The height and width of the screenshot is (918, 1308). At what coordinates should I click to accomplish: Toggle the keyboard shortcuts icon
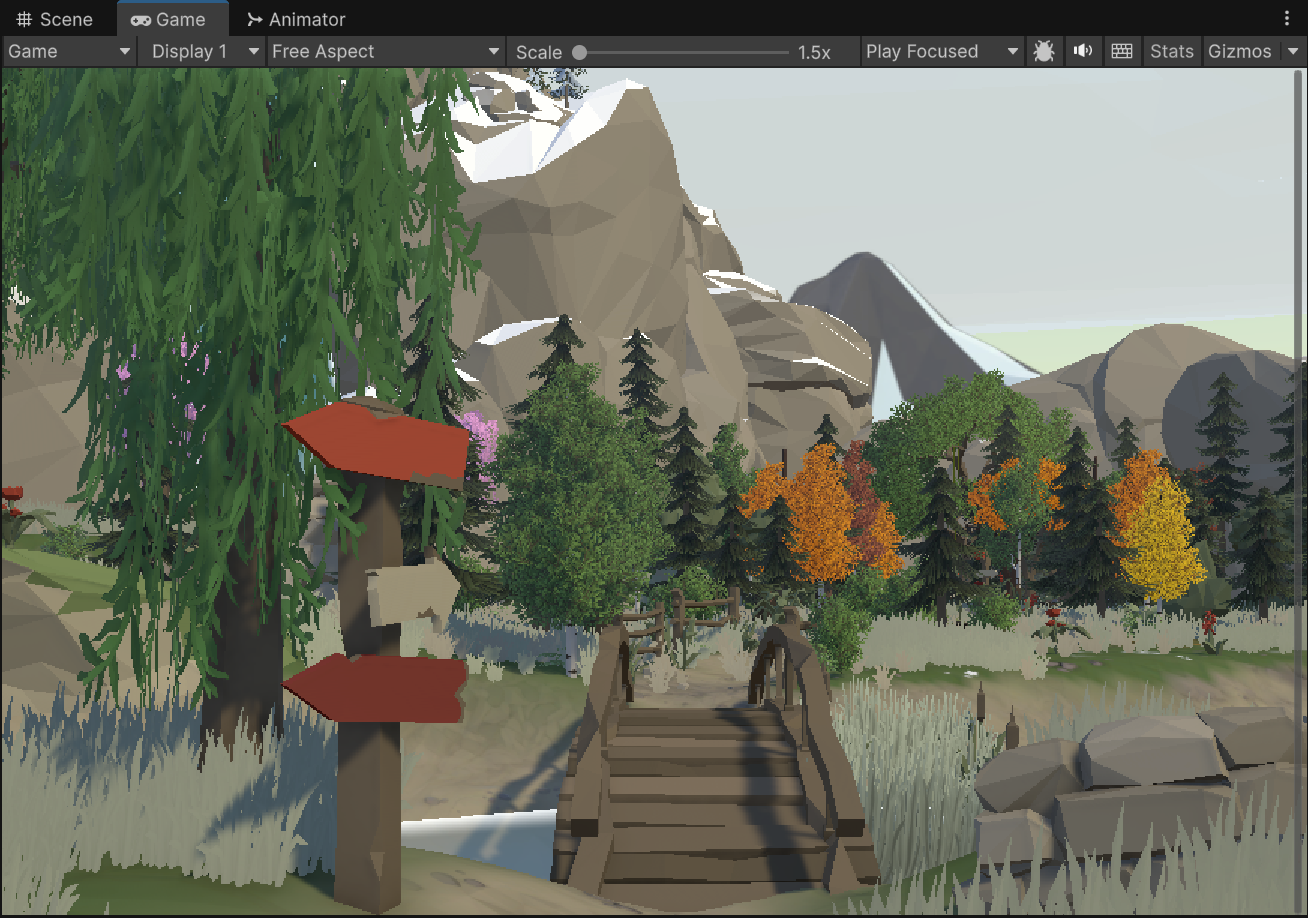point(1122,52)
